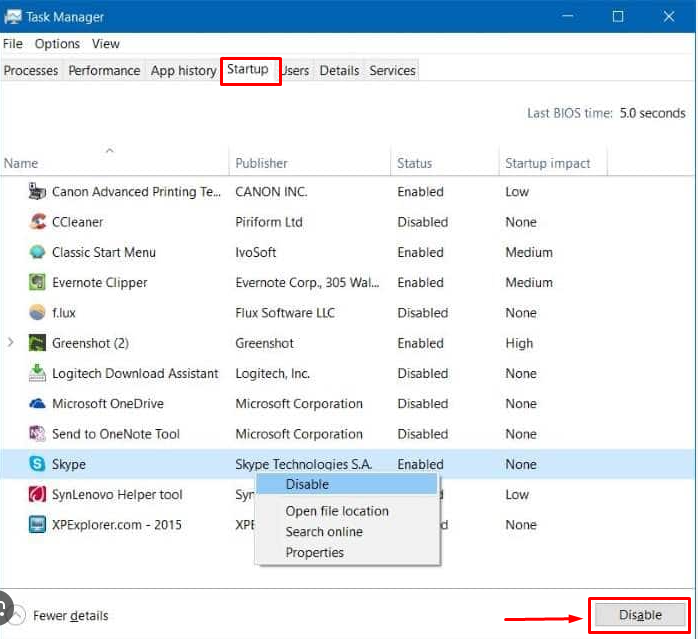Select the Evernote Clipper icon

(37, 283)
